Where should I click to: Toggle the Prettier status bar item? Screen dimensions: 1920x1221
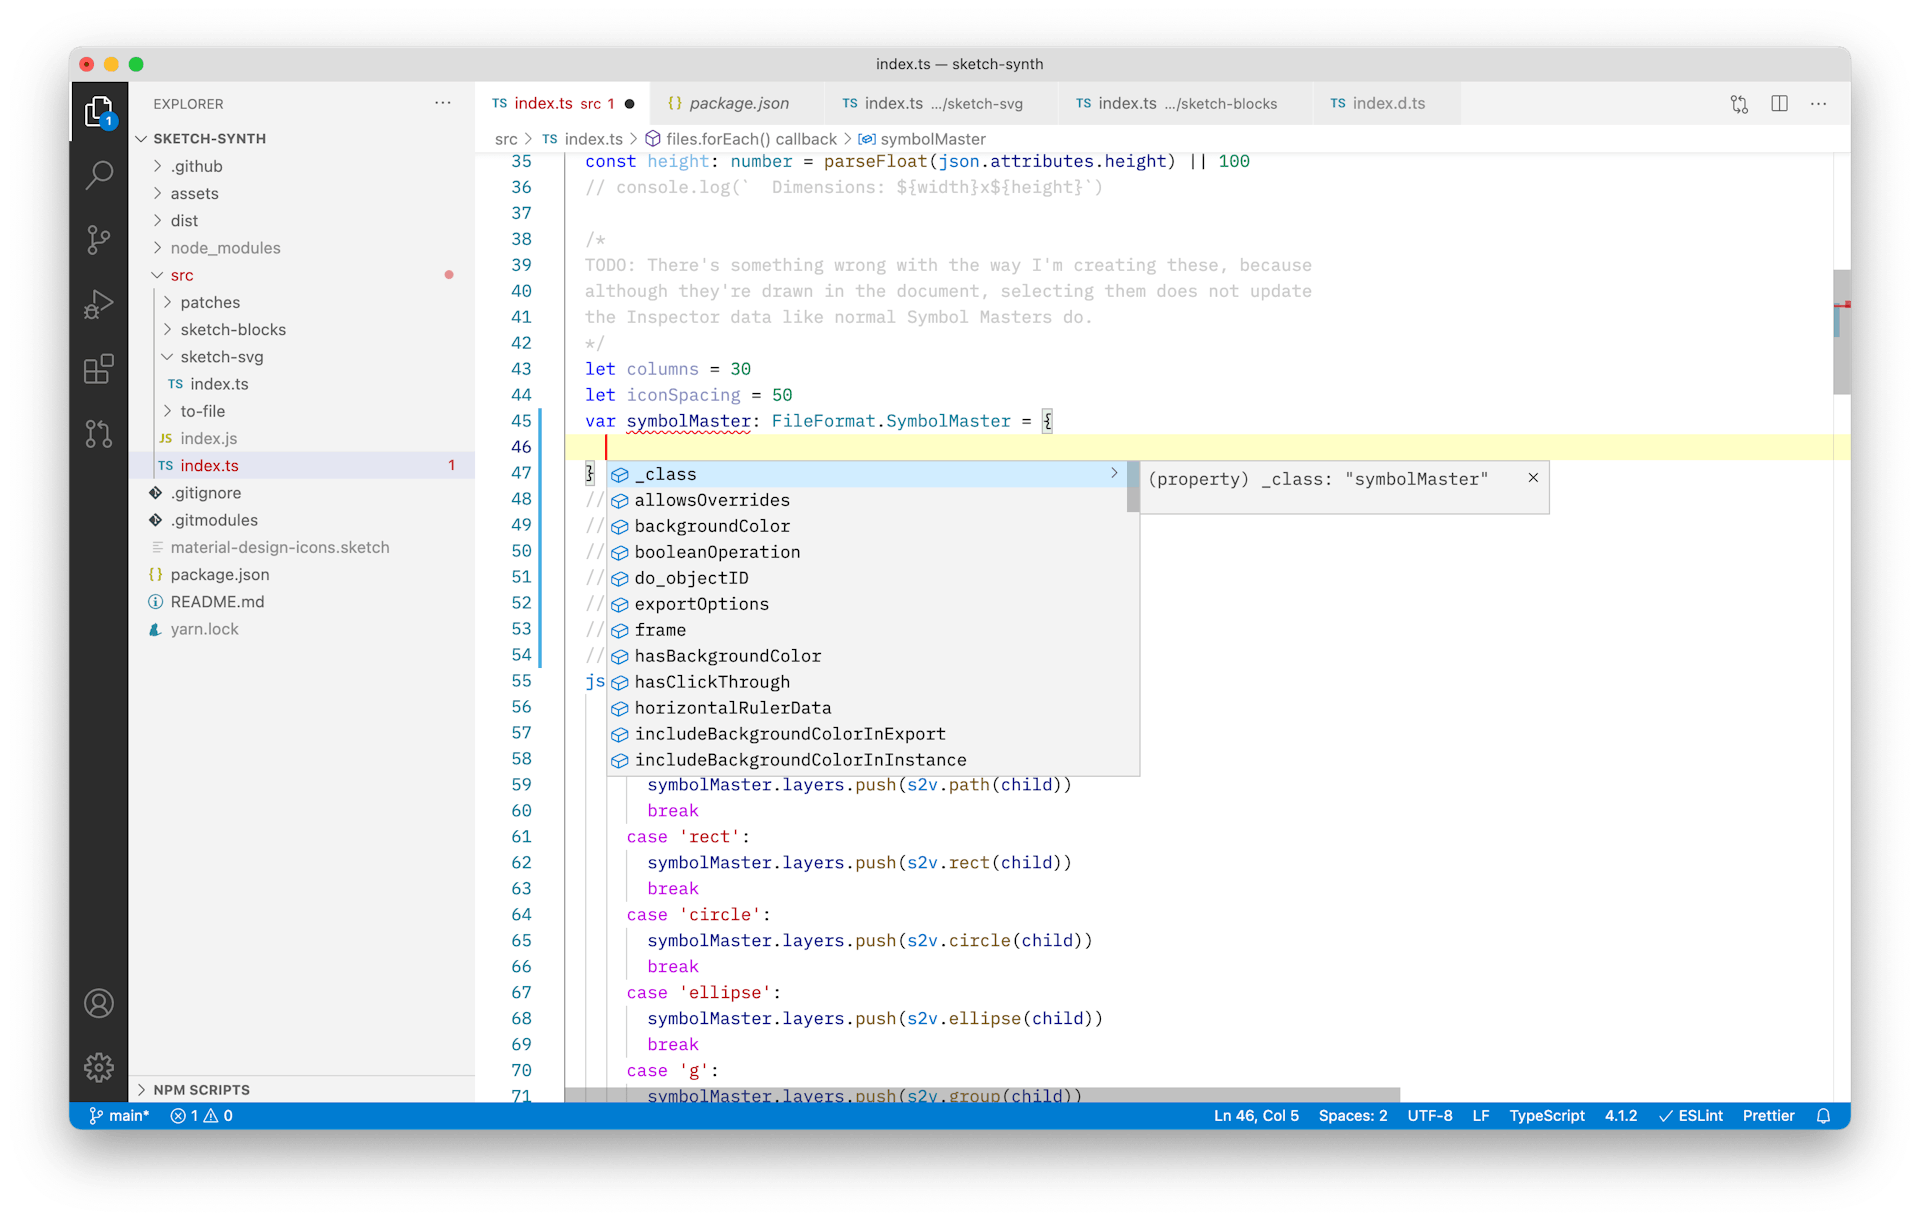[1766, 1113]
